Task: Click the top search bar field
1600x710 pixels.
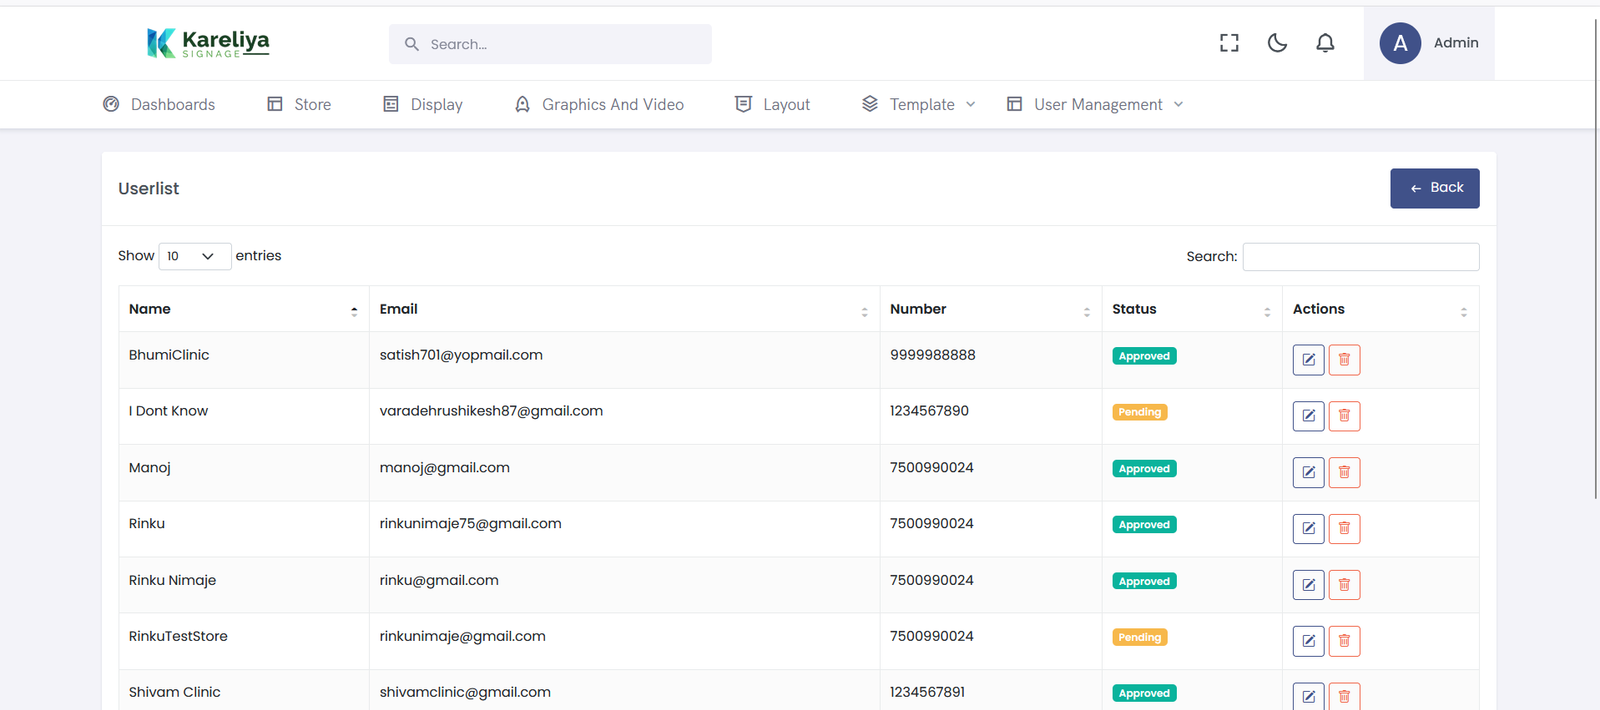Action: tap(550, 44)
